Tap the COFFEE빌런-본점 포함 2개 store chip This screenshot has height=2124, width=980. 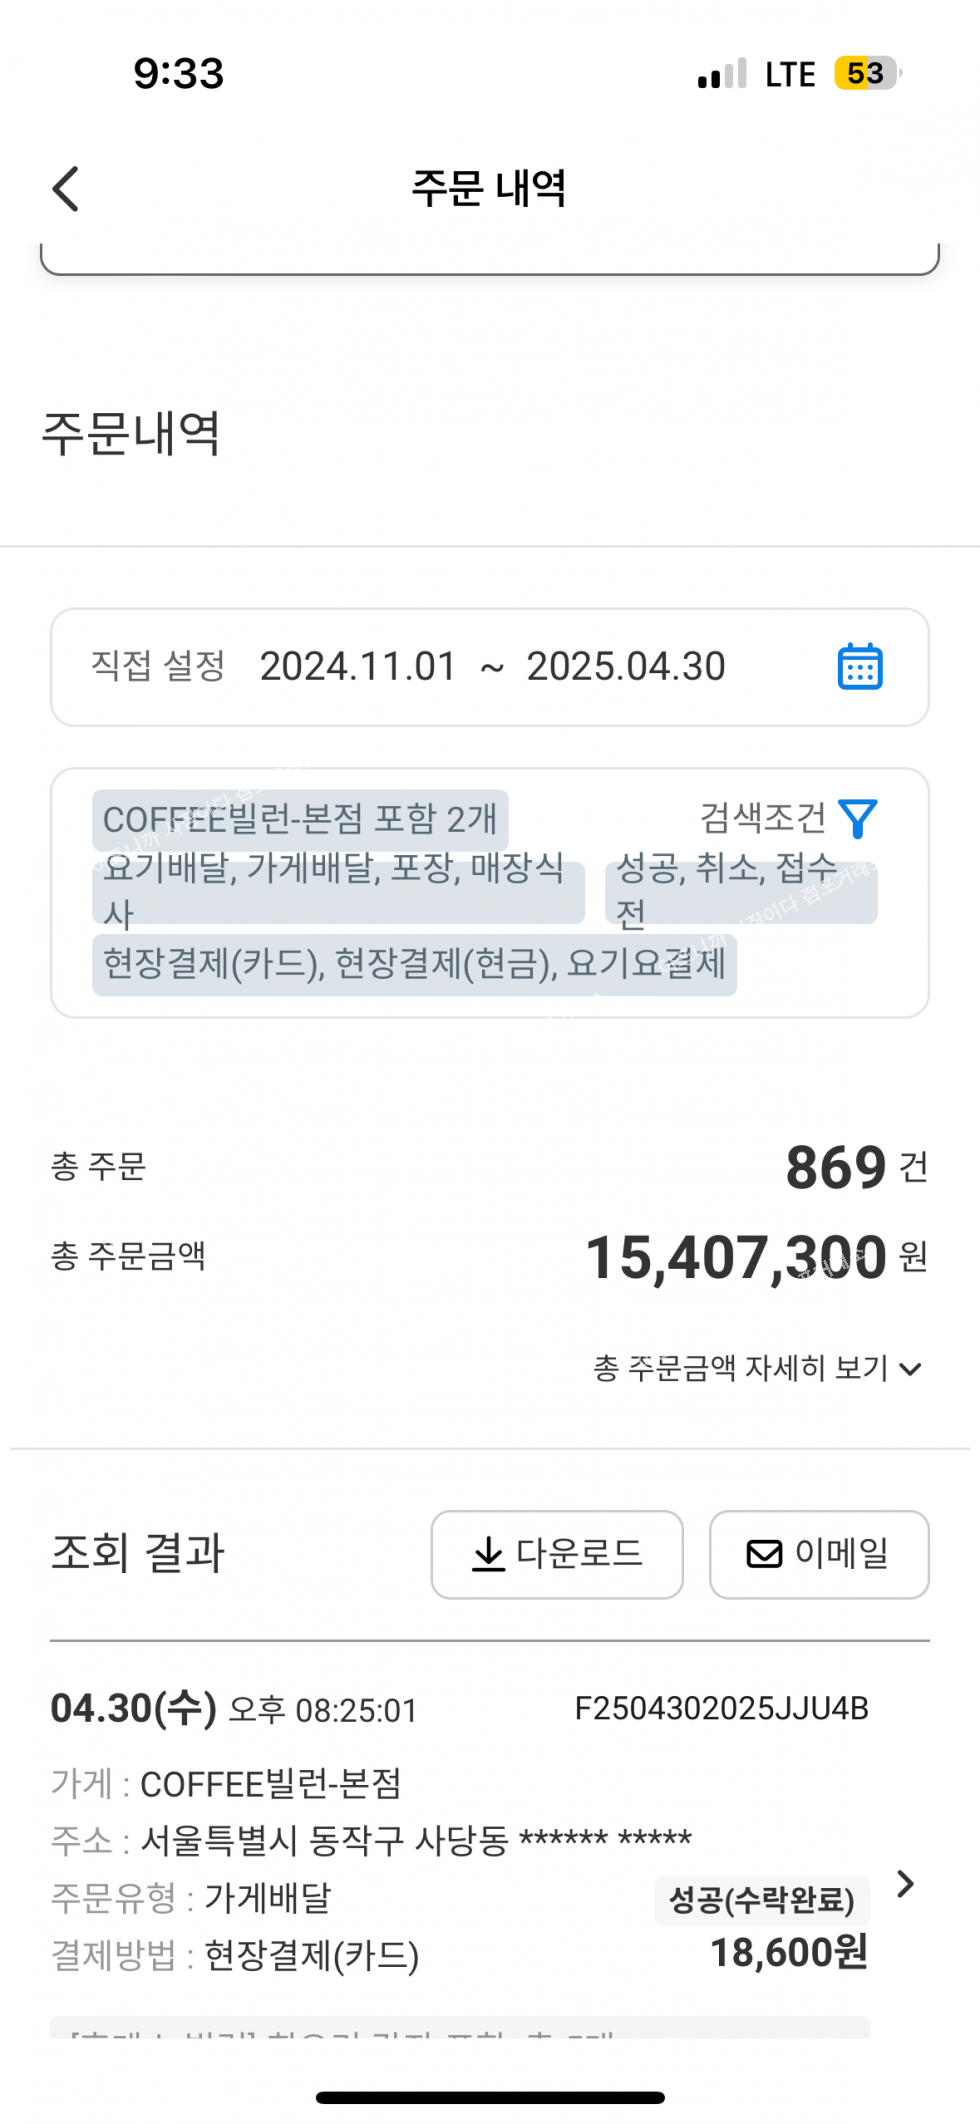[300, 820]
